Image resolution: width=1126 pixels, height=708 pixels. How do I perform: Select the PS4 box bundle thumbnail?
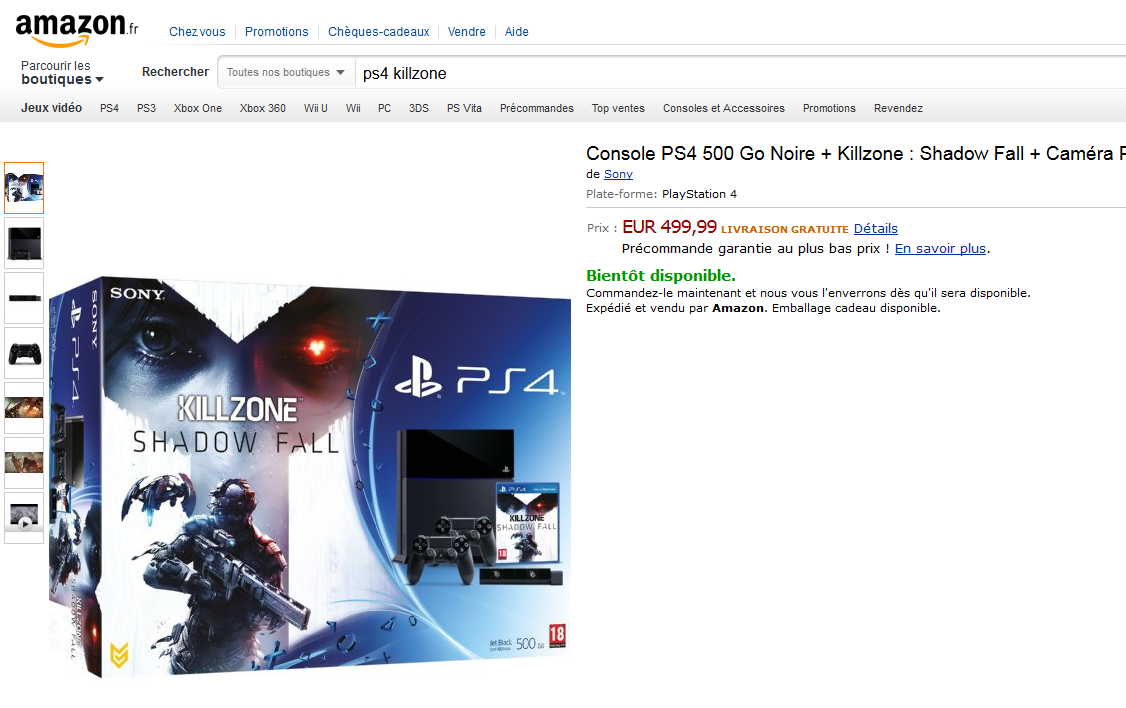(x=24, y=188)
